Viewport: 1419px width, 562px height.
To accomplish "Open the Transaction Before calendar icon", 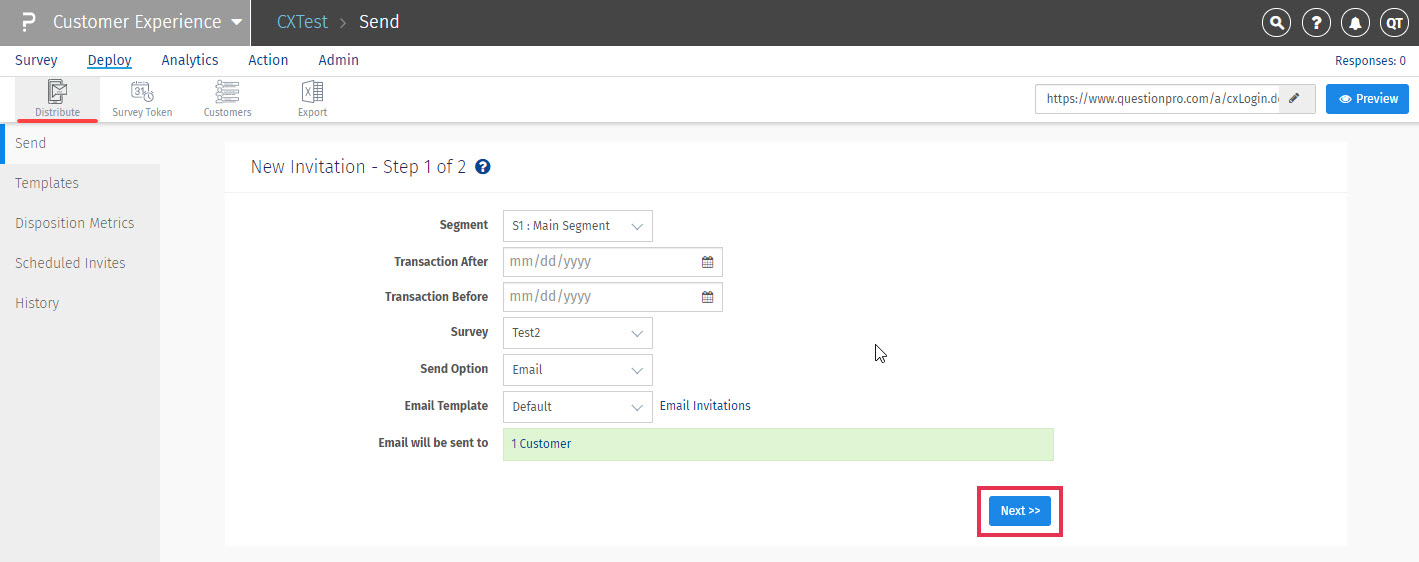I will (707, 297).
